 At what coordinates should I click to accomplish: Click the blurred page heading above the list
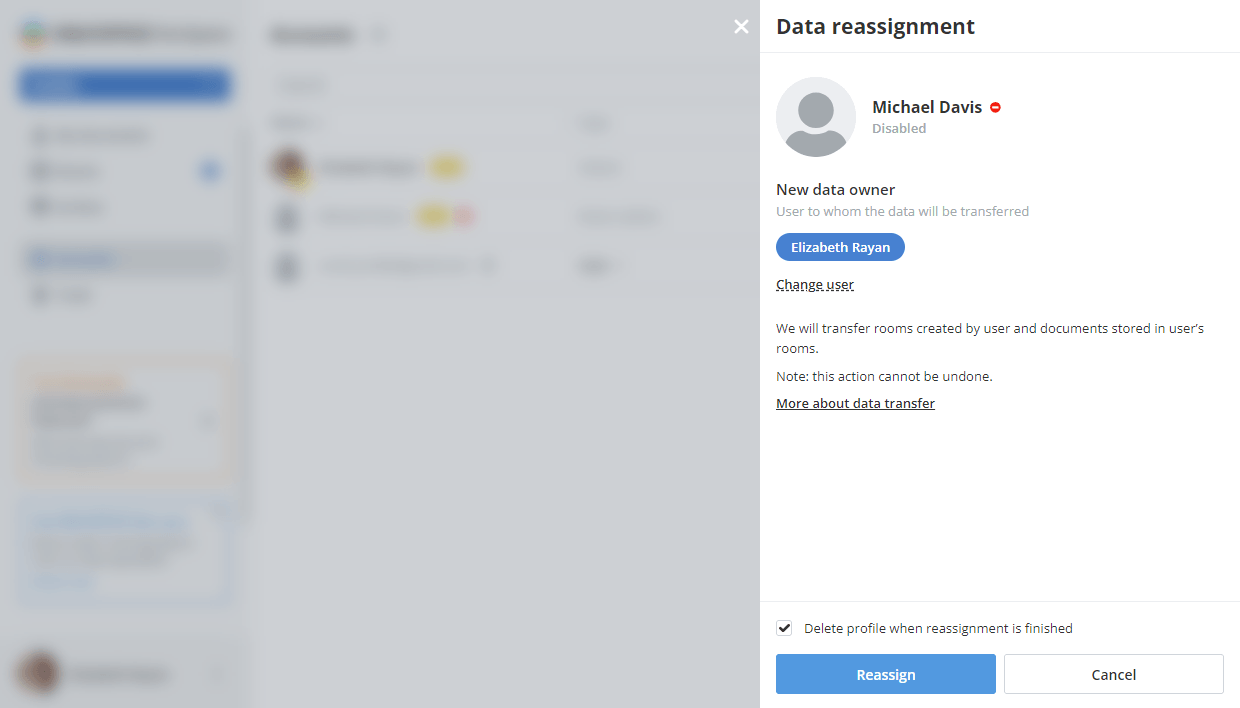point(312,36)
